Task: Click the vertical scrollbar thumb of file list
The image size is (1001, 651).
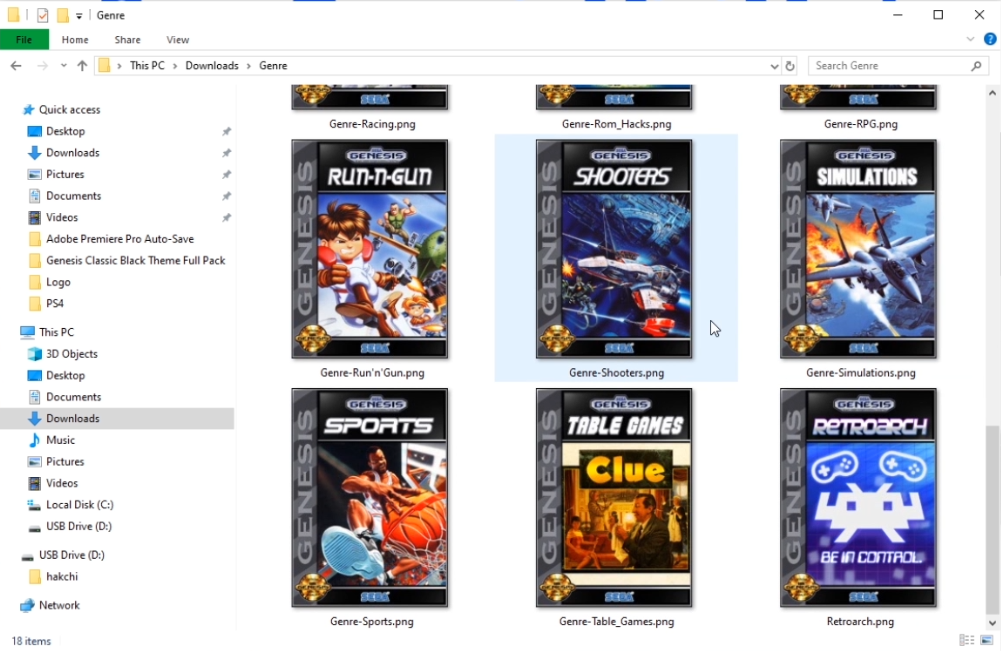Action: (992, 518)
